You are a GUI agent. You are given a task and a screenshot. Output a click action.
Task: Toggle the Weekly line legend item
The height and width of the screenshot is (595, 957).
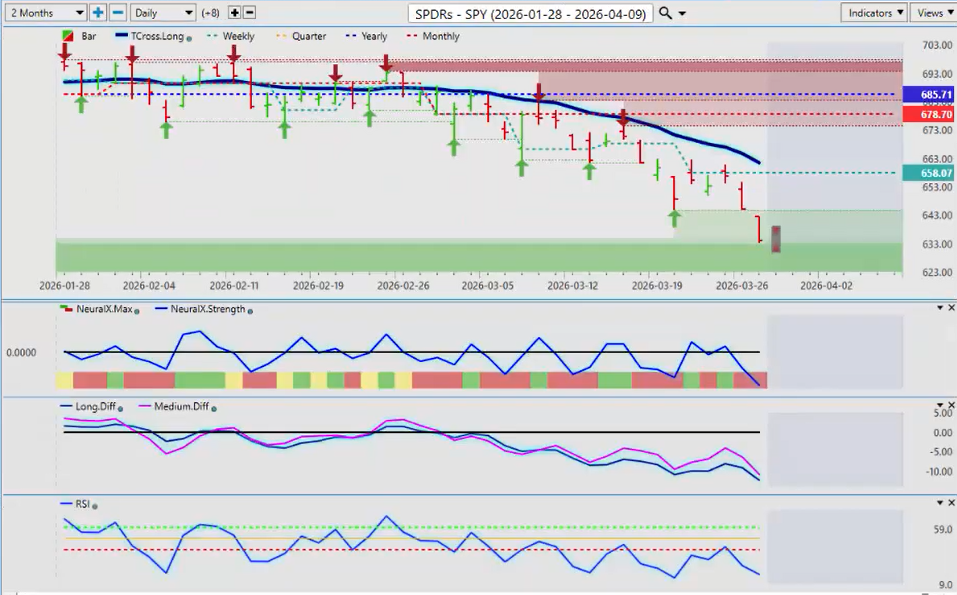coord(232,36)
